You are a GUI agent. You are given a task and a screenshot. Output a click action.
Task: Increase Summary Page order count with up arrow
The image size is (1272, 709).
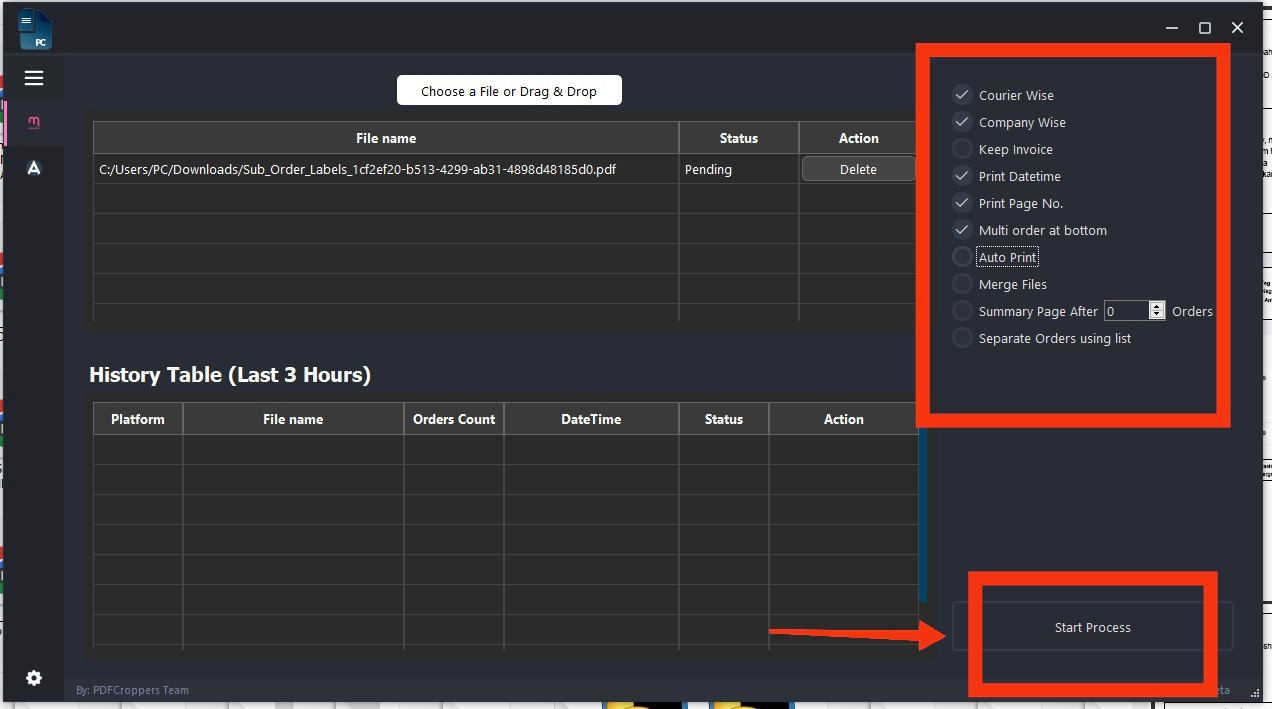pyautogui.click(x=1157, y=306)
